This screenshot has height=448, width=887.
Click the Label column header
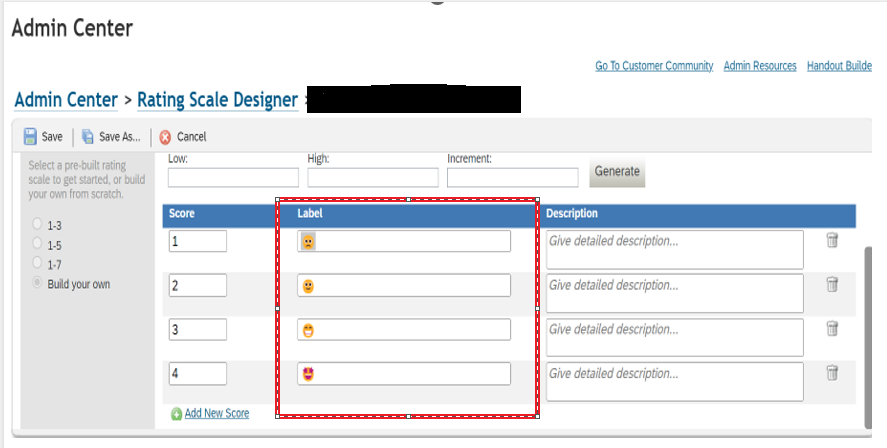click(x=310, y=213)
